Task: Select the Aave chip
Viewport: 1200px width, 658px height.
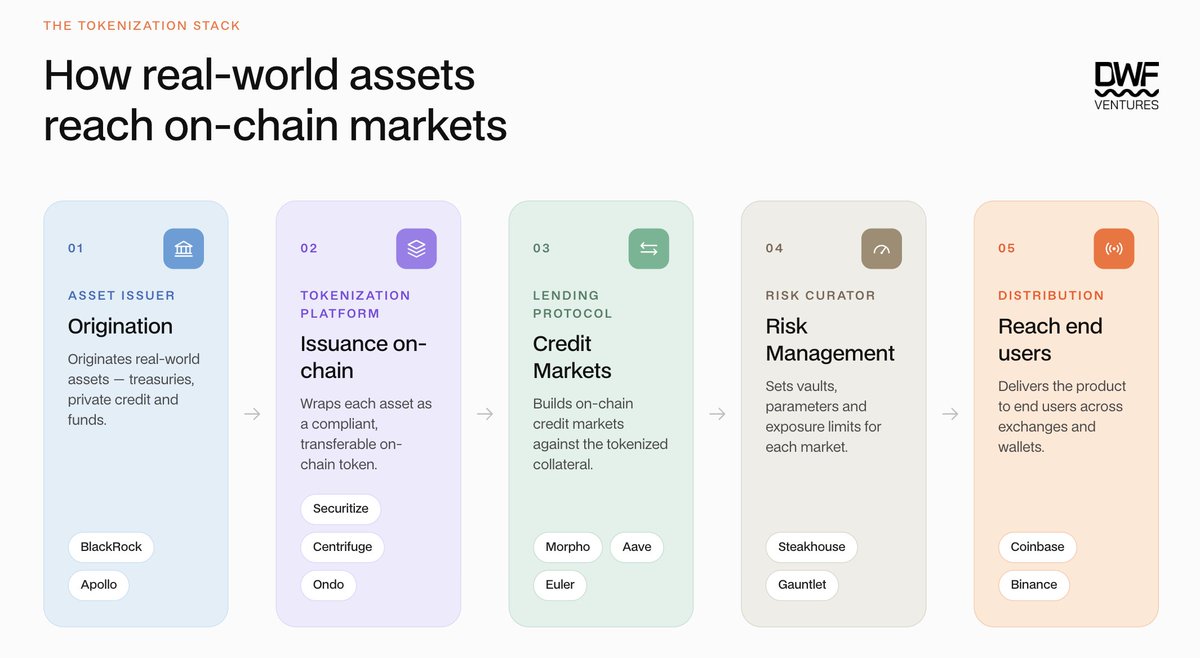Action: 637,547
